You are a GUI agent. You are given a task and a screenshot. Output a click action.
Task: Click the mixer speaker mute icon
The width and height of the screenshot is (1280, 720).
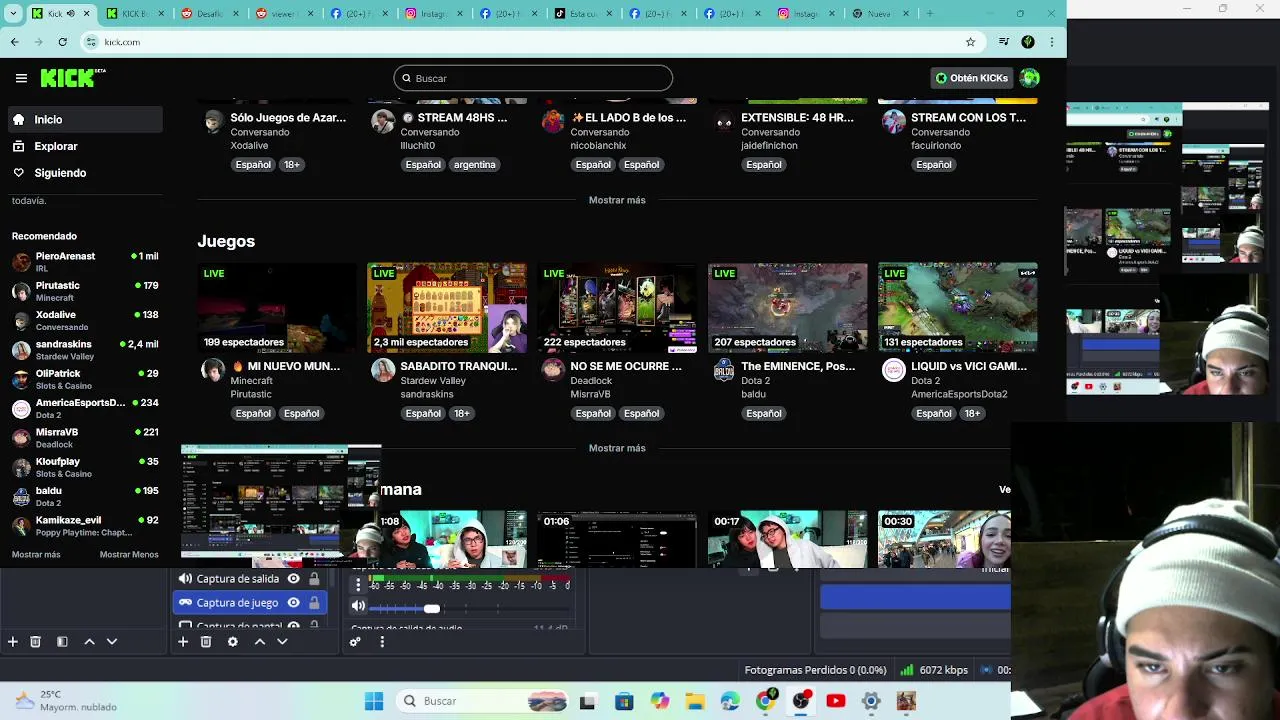(x=358, y=606)
